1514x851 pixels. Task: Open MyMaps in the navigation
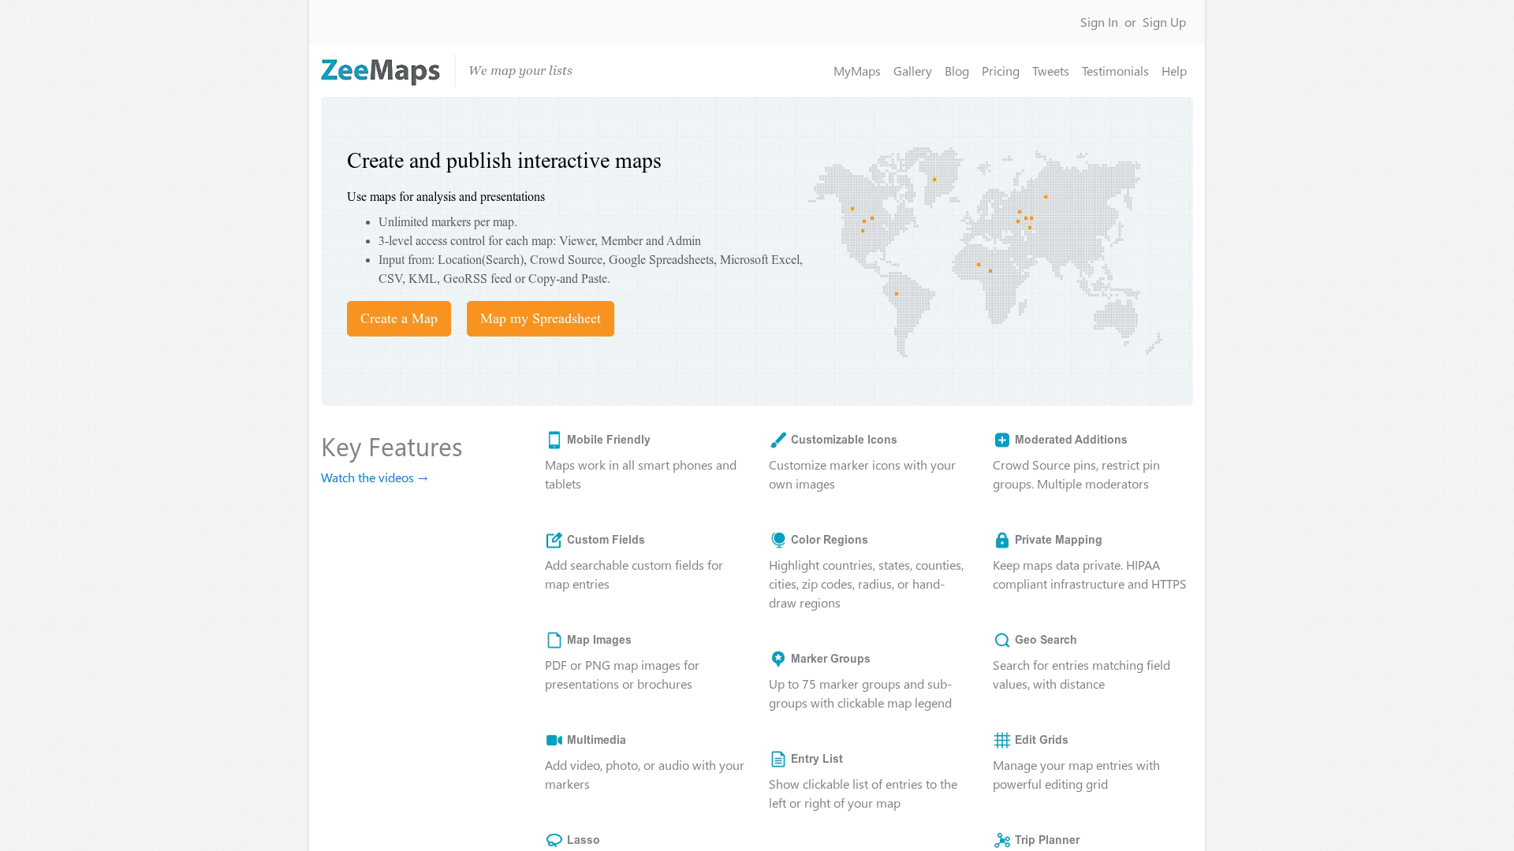[x=857, y=71]
